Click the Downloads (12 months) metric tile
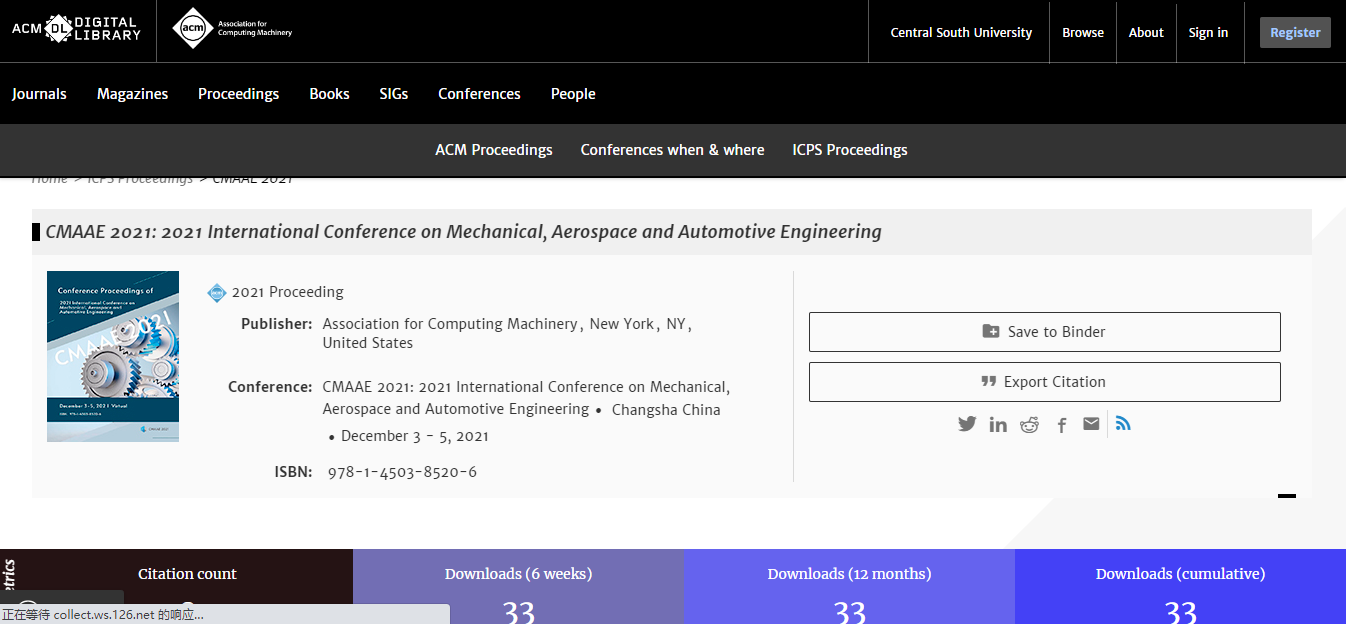This screenshot has height=624, width=1346. (x=849, y=587)
